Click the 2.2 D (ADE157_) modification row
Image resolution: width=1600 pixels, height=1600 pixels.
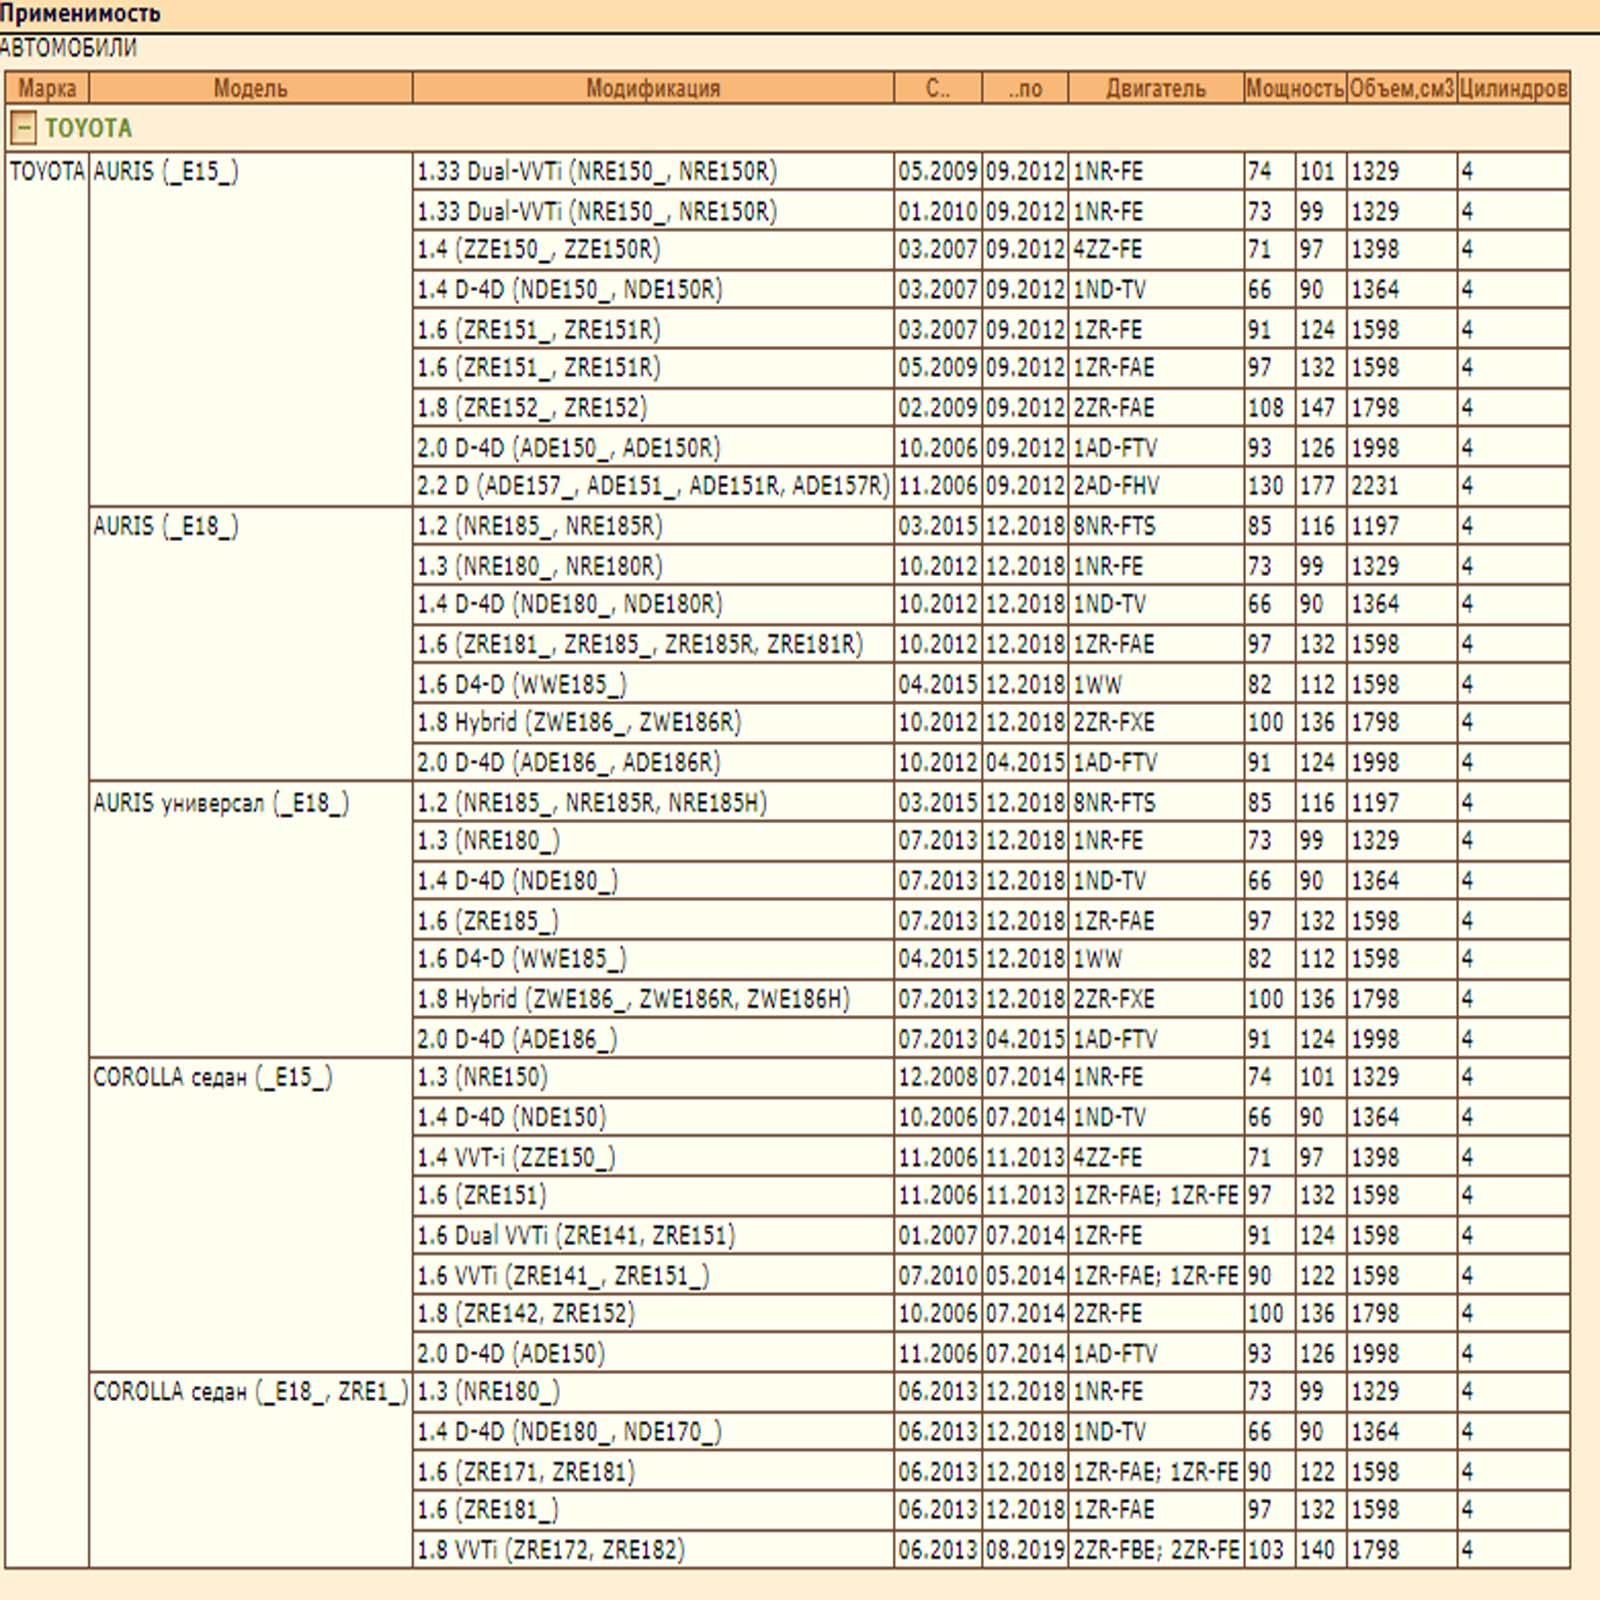652,486
